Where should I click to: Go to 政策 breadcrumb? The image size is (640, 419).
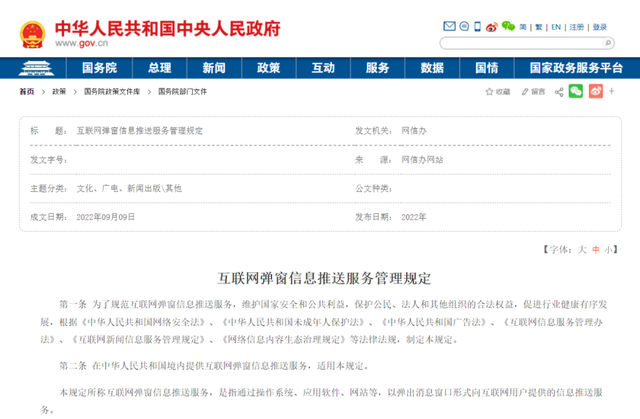(x=59, y=92)
